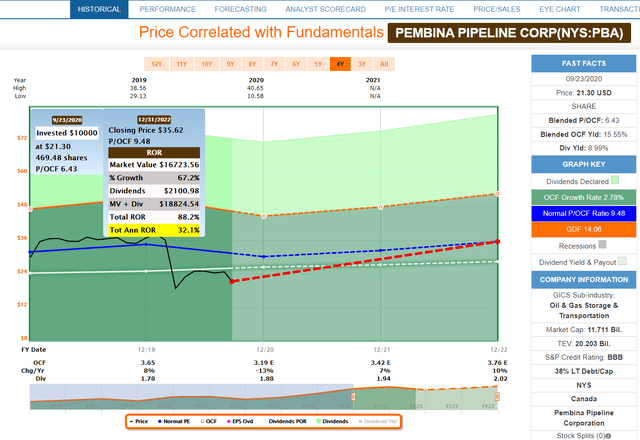The width and height of the screenshot is (640, 440).
Task: Click left handle of timeline navigator
Action: point(353,396)
